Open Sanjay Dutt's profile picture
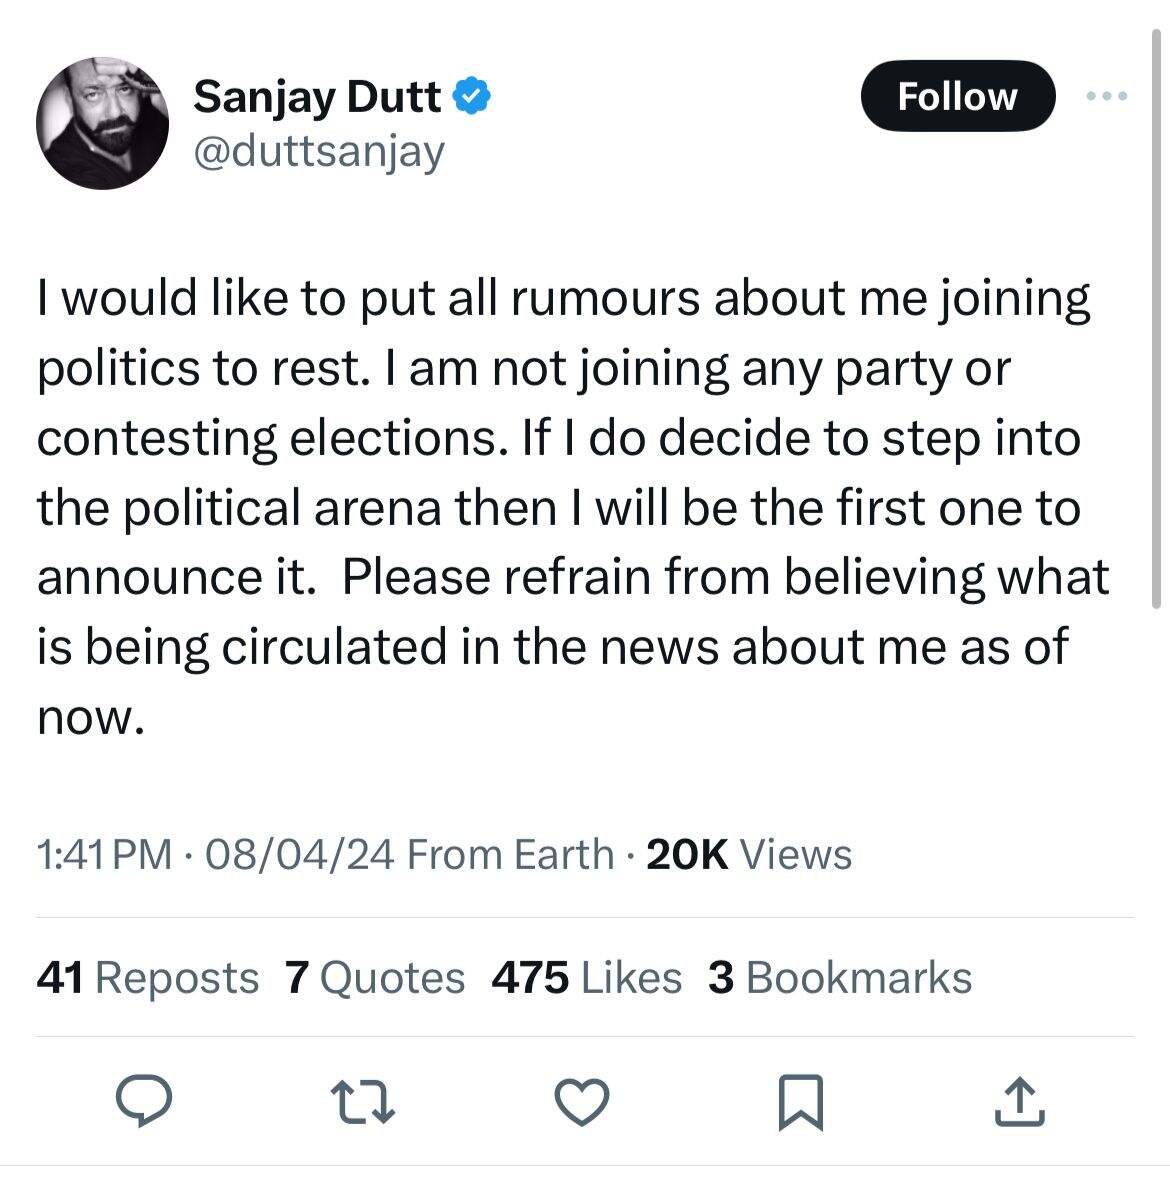 (103, 124)
